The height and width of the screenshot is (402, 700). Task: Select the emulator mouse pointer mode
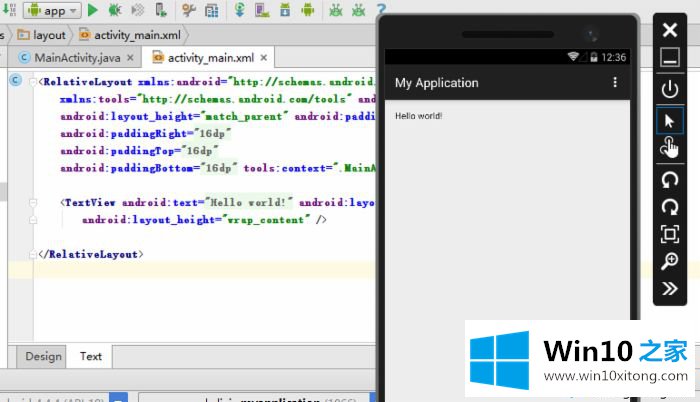[670, 120]
